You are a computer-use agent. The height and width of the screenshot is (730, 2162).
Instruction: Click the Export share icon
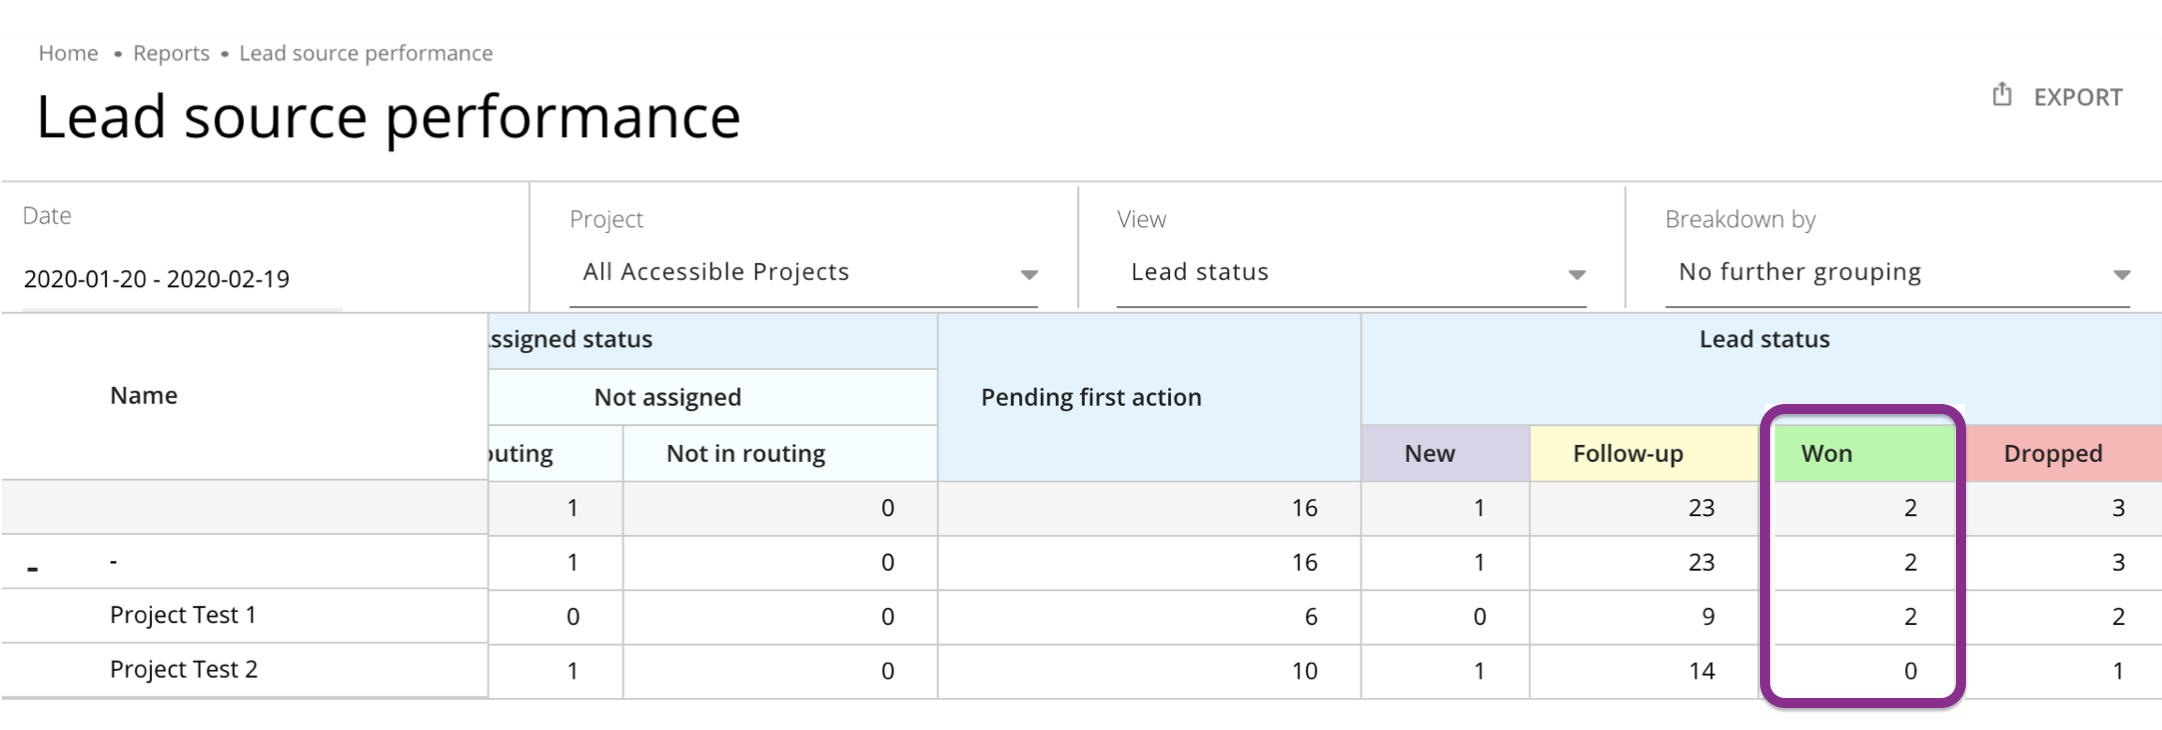(2001, 95)
